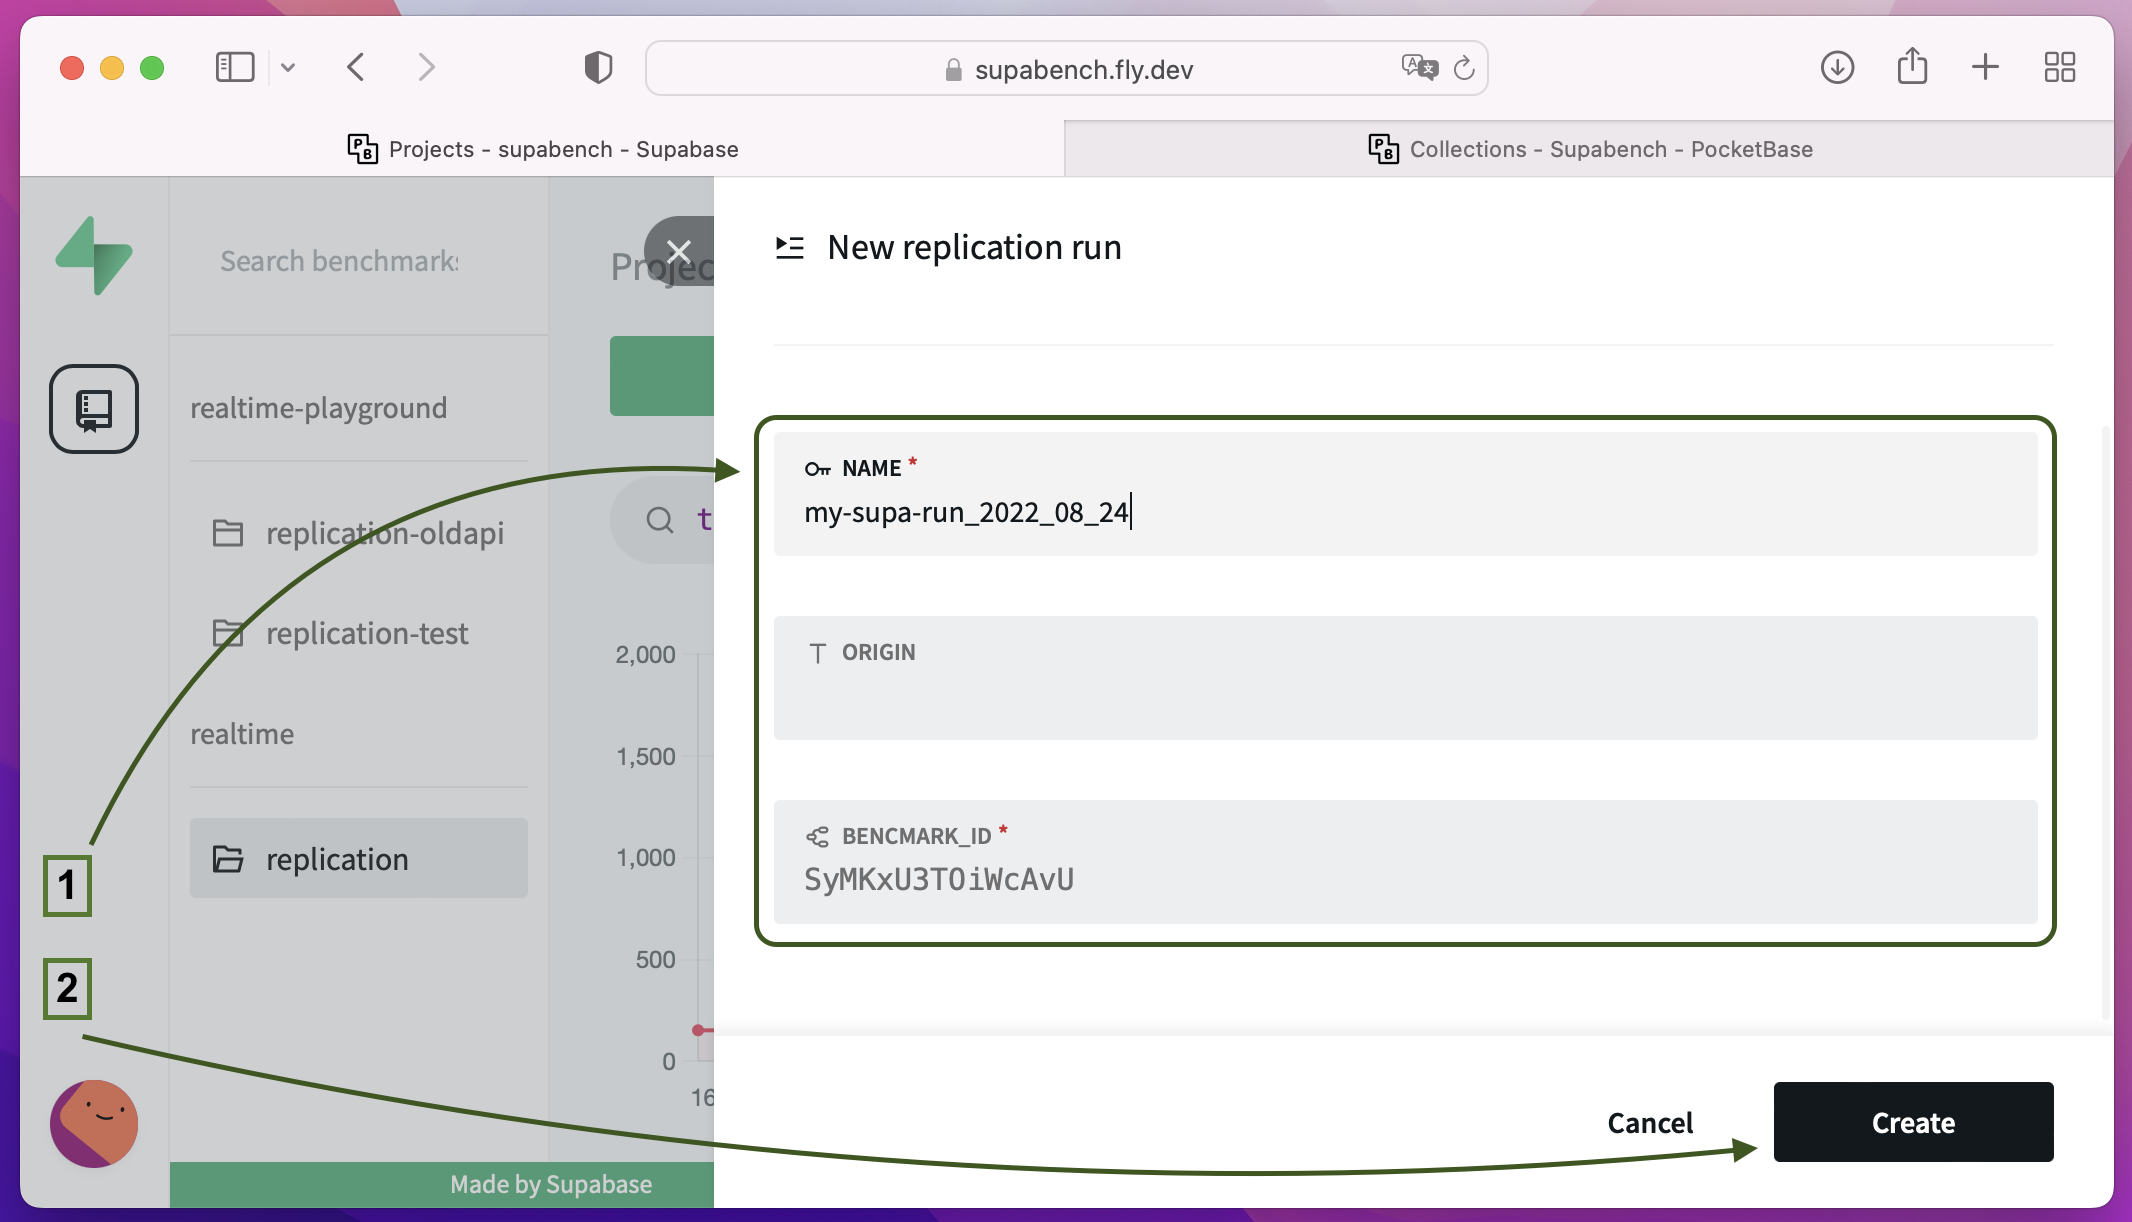Show the tab overview grid

pos(2059,67)
